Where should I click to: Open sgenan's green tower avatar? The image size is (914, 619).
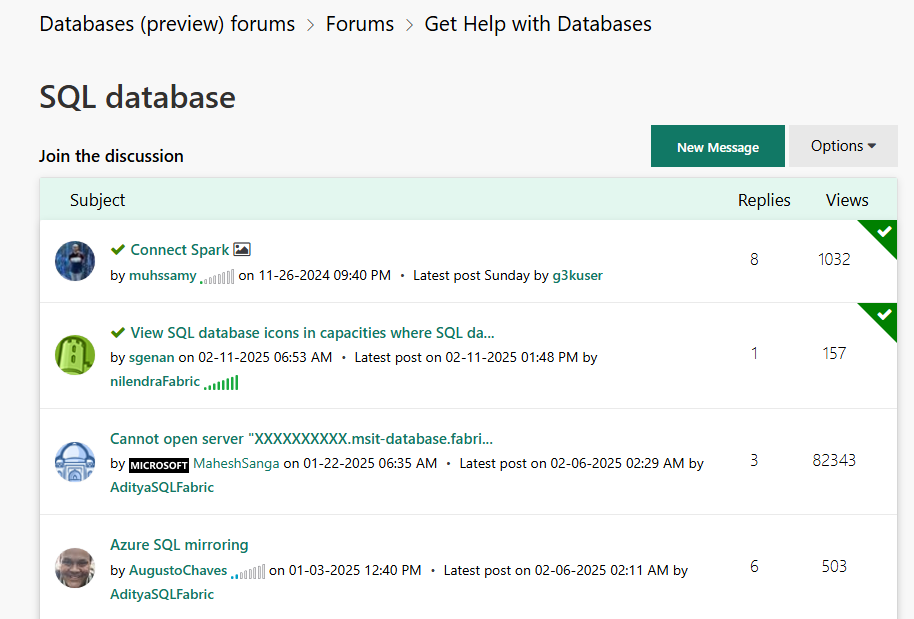75,355
